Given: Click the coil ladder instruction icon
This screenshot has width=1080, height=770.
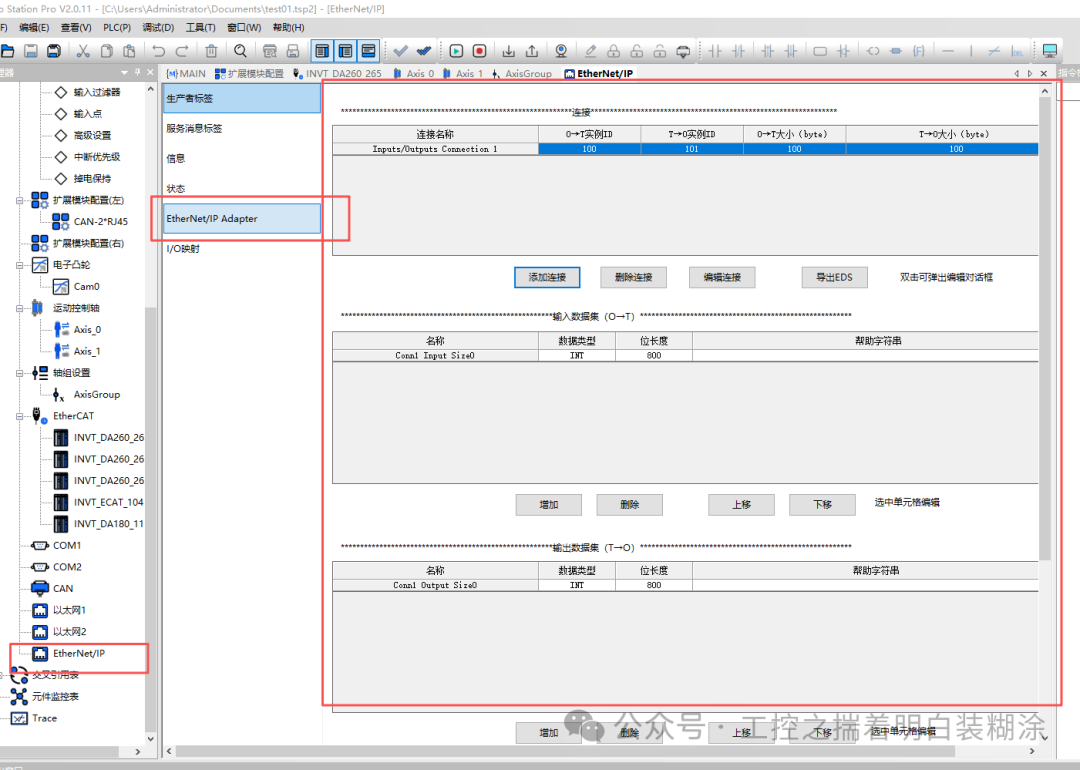Looking at the screenshot, I should 873,51.
